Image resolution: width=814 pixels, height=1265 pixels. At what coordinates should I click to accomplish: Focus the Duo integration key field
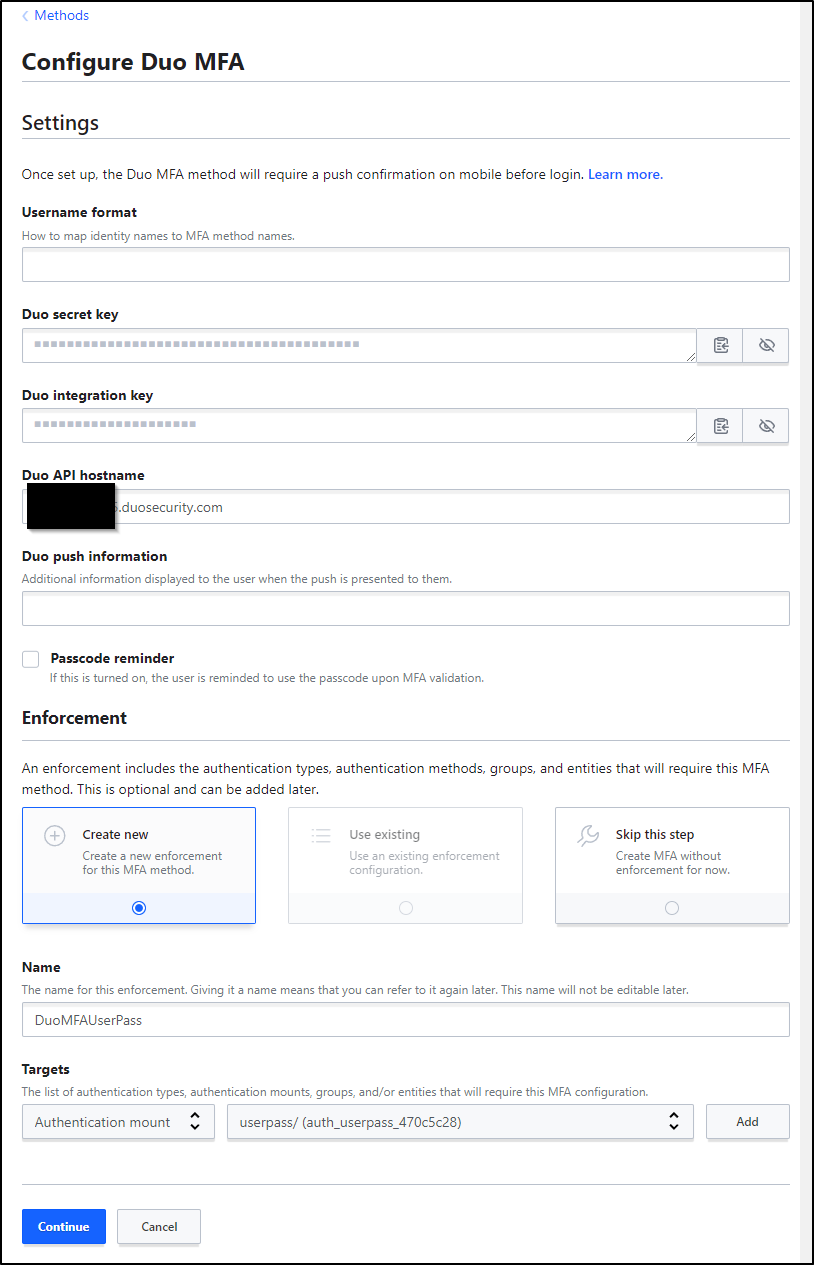[359, 425]
